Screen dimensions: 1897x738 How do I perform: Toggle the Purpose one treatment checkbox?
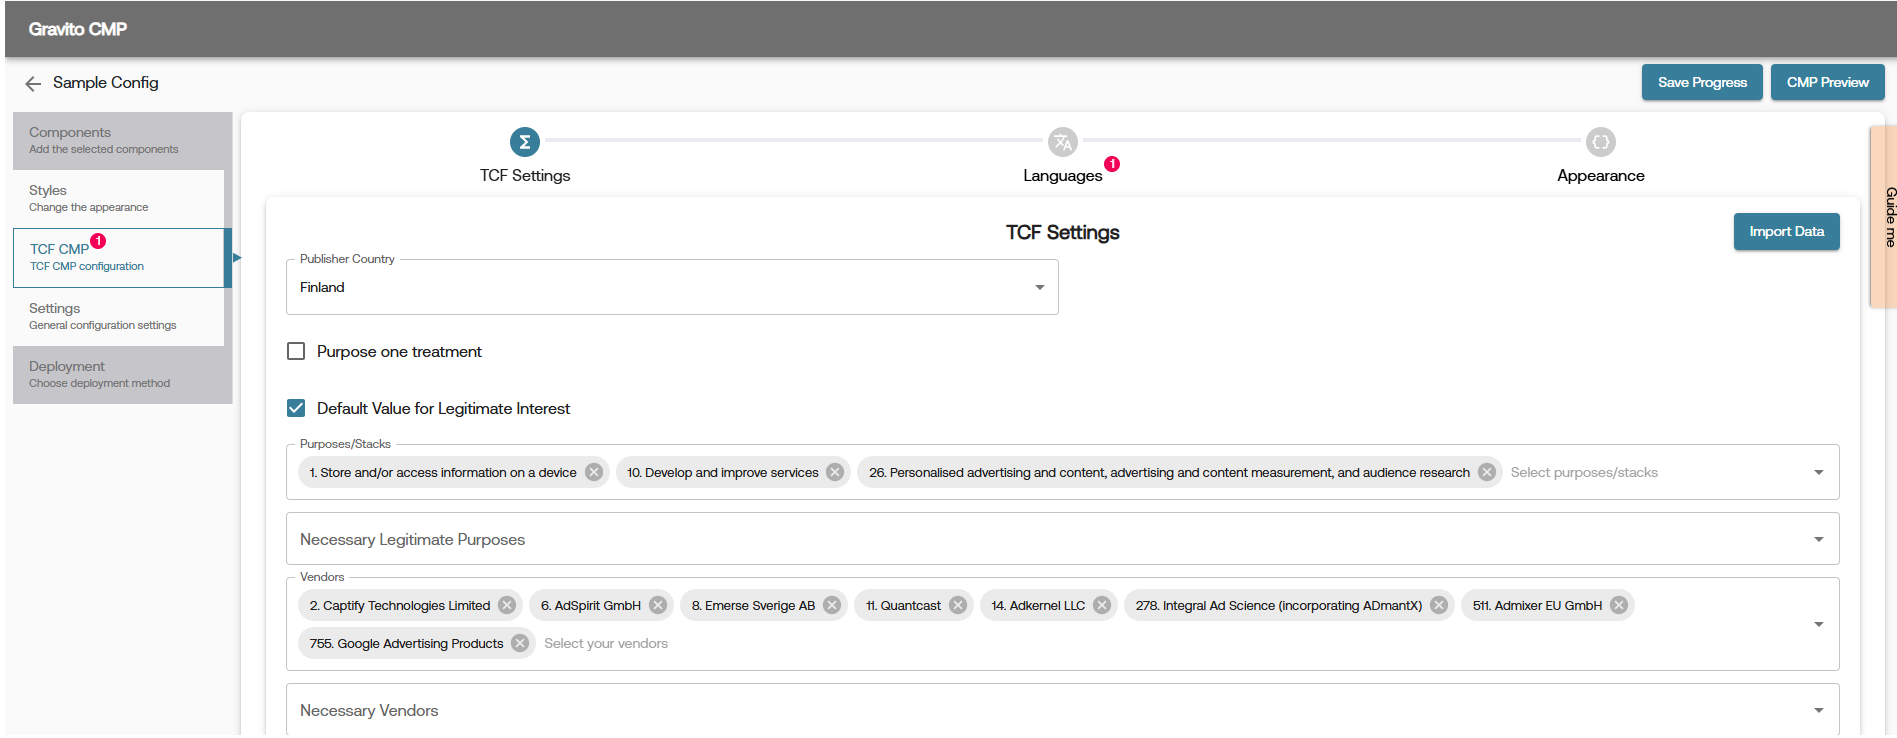[x=296, y=351]
